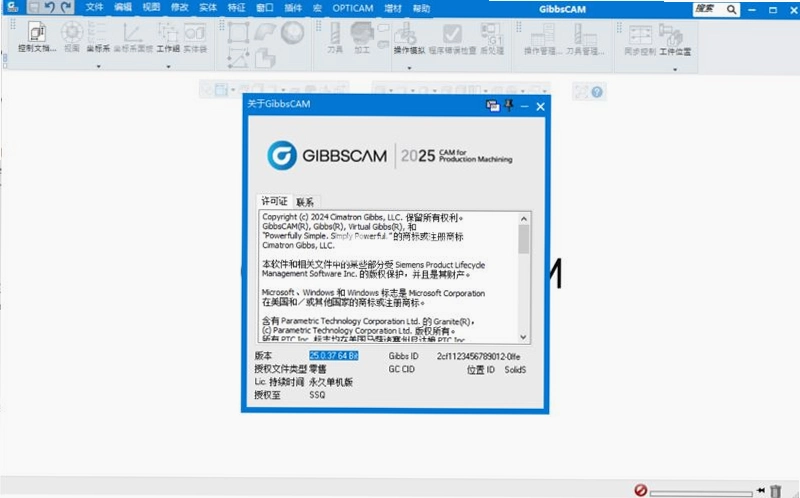Click the redo arrow in title bar
This screenshot has height=498, width=800.
[66, 7]
